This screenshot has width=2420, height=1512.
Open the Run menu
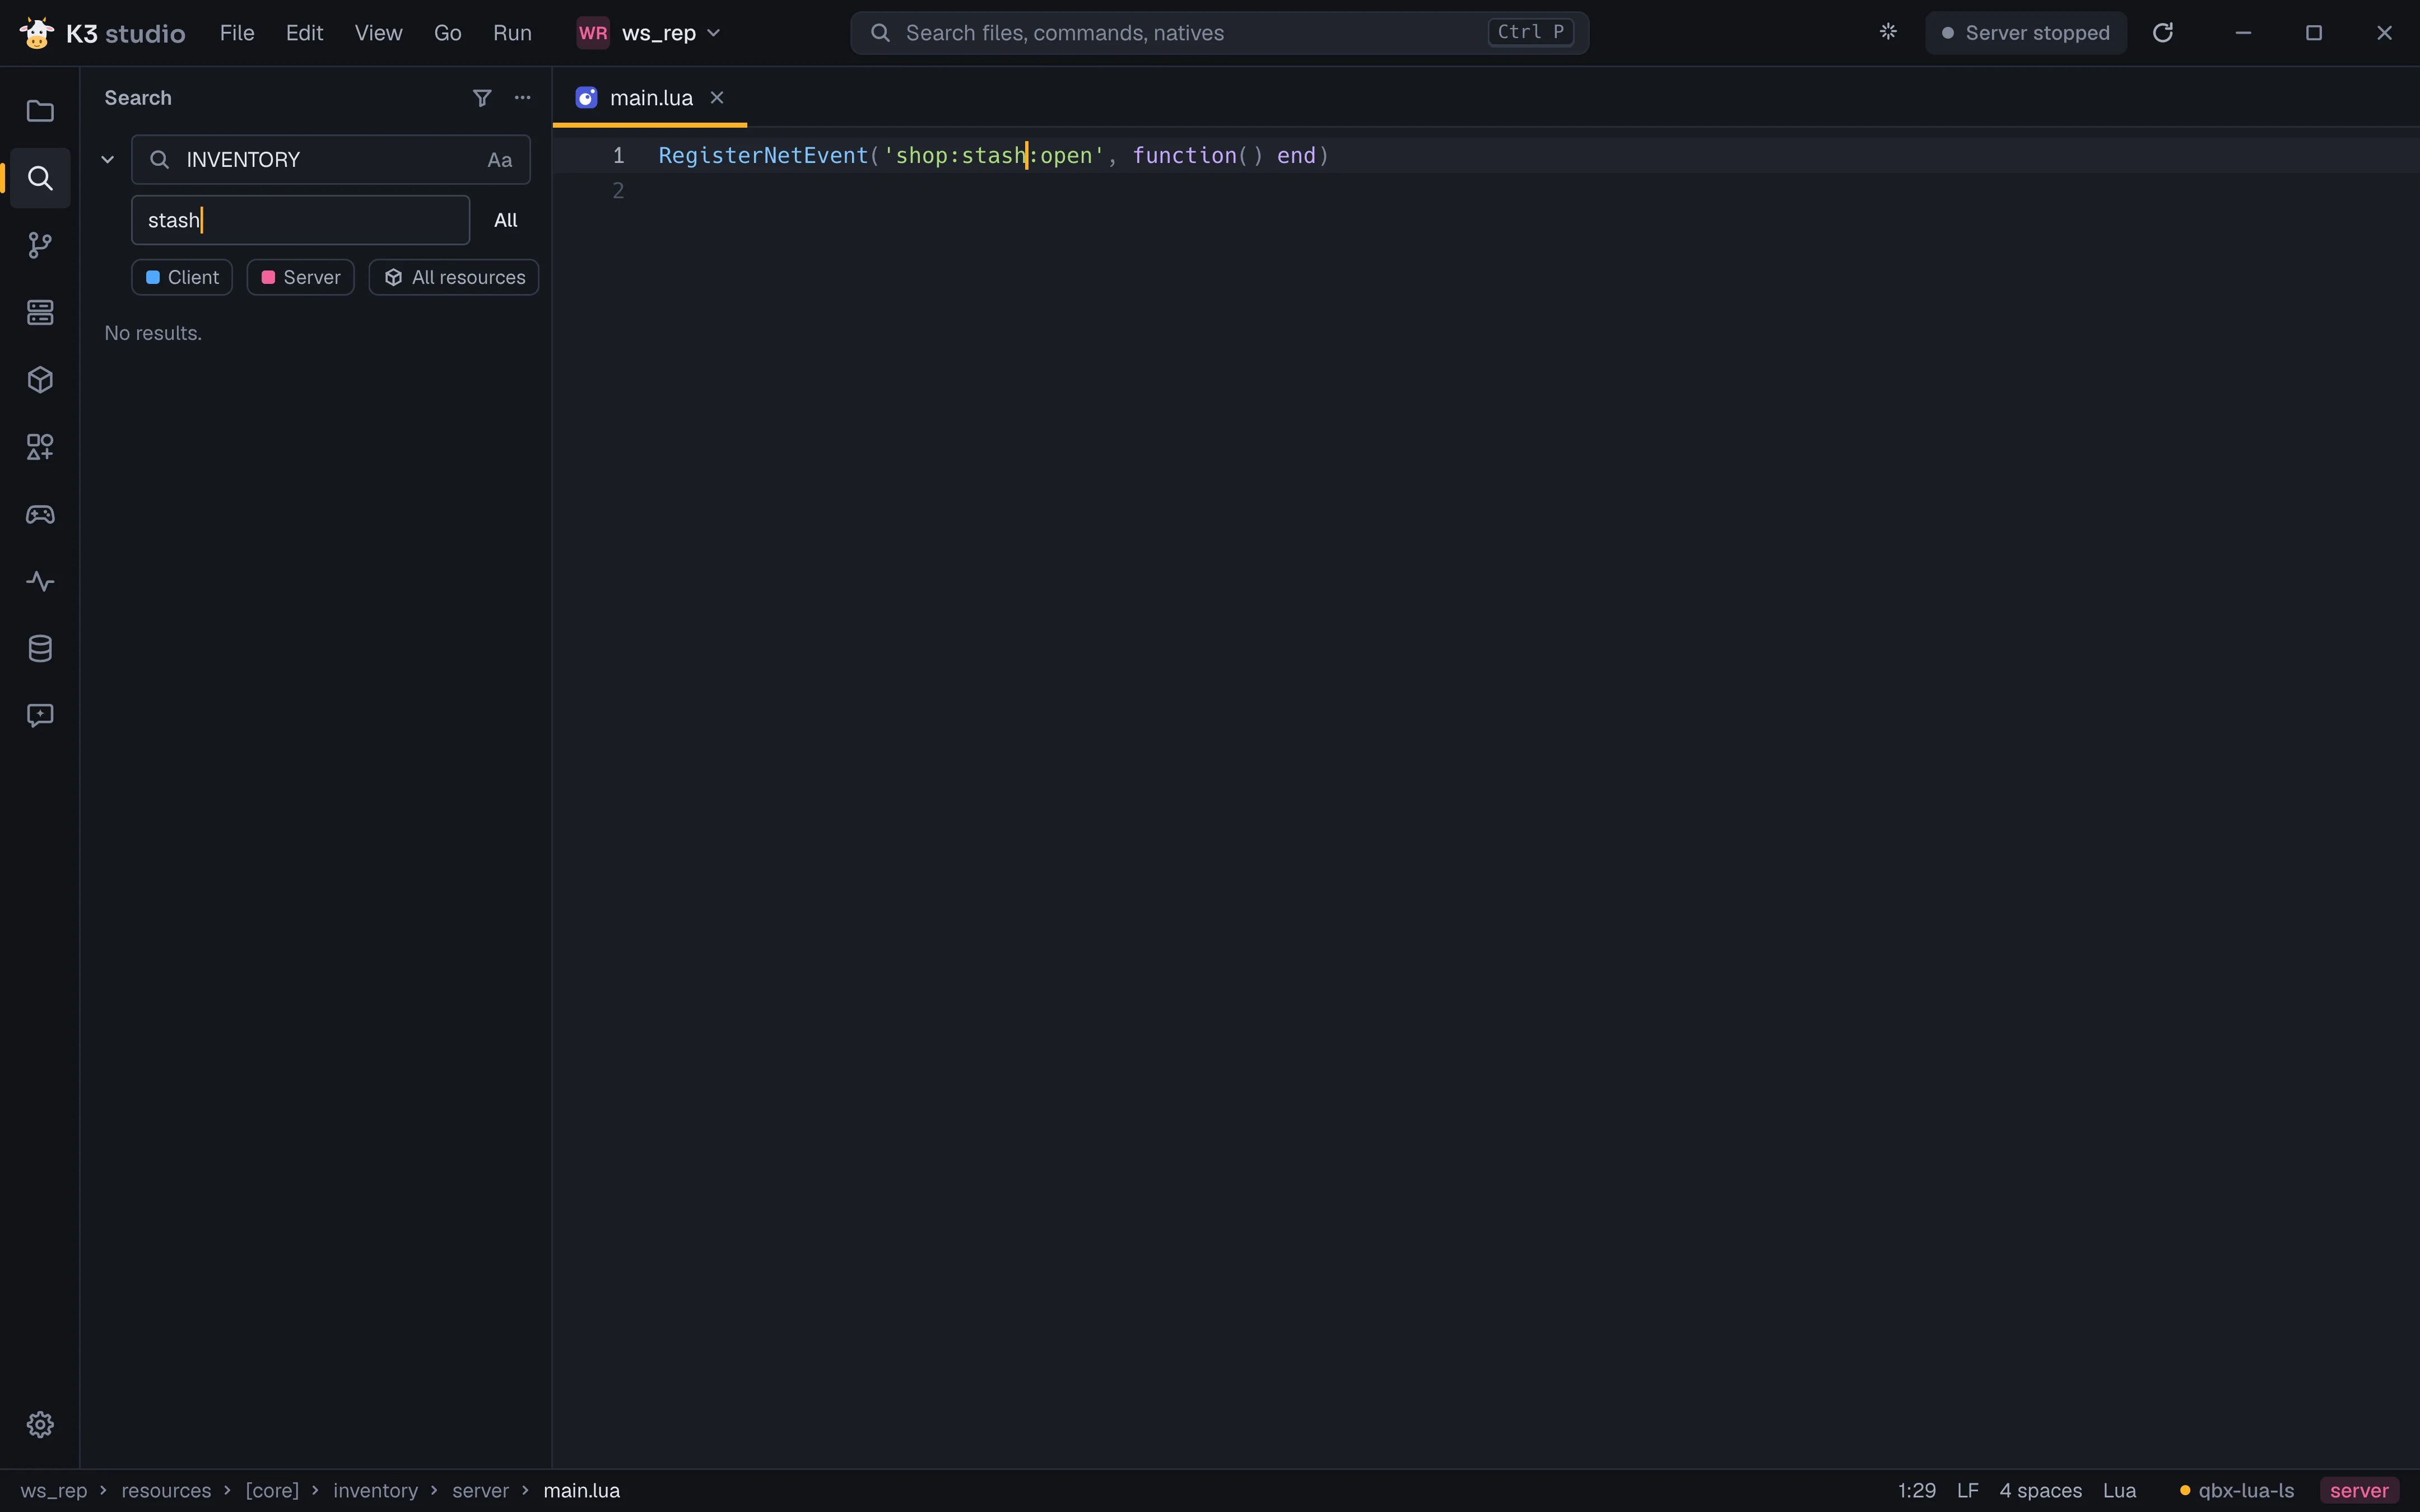click(x=512, y=33)
